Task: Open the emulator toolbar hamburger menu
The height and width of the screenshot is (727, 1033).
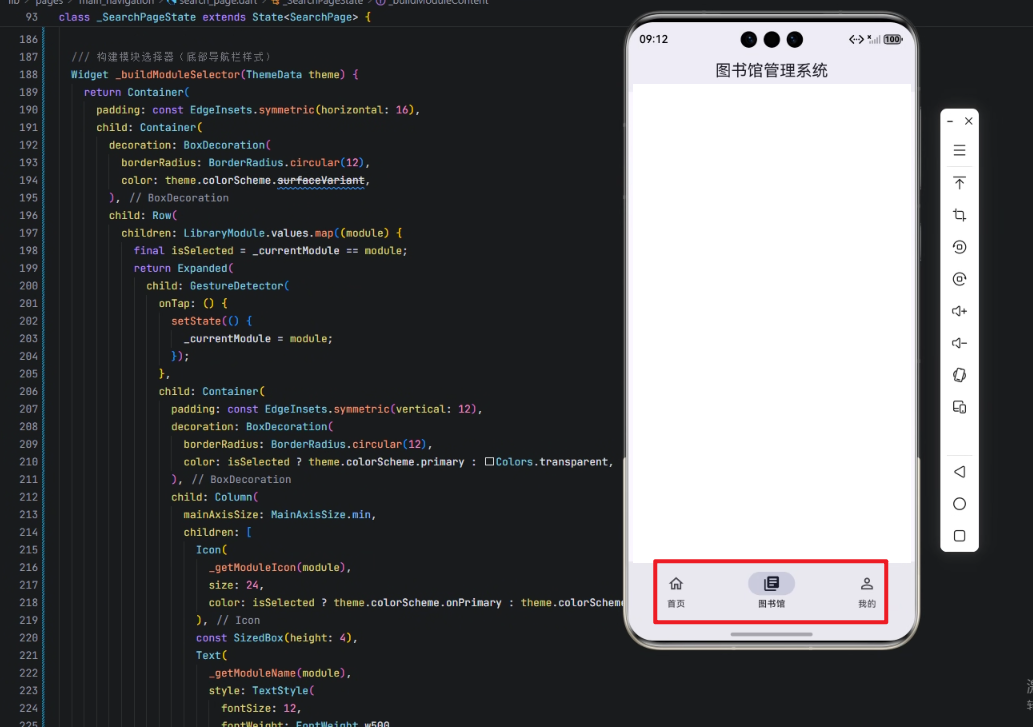Action: pos(959,151)
